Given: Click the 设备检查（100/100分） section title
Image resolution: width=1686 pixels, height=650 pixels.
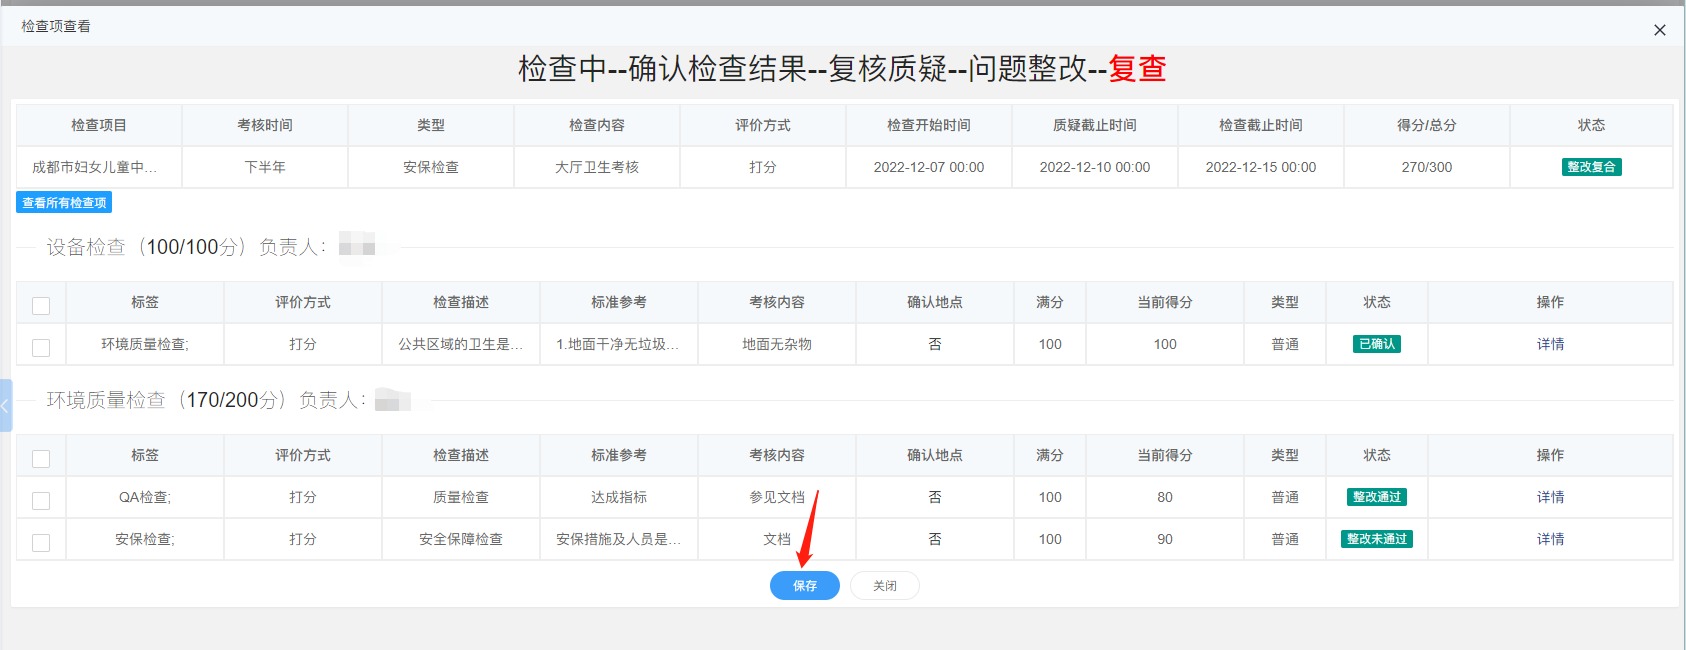Looking at the screenshot, I should pos(146,247).
